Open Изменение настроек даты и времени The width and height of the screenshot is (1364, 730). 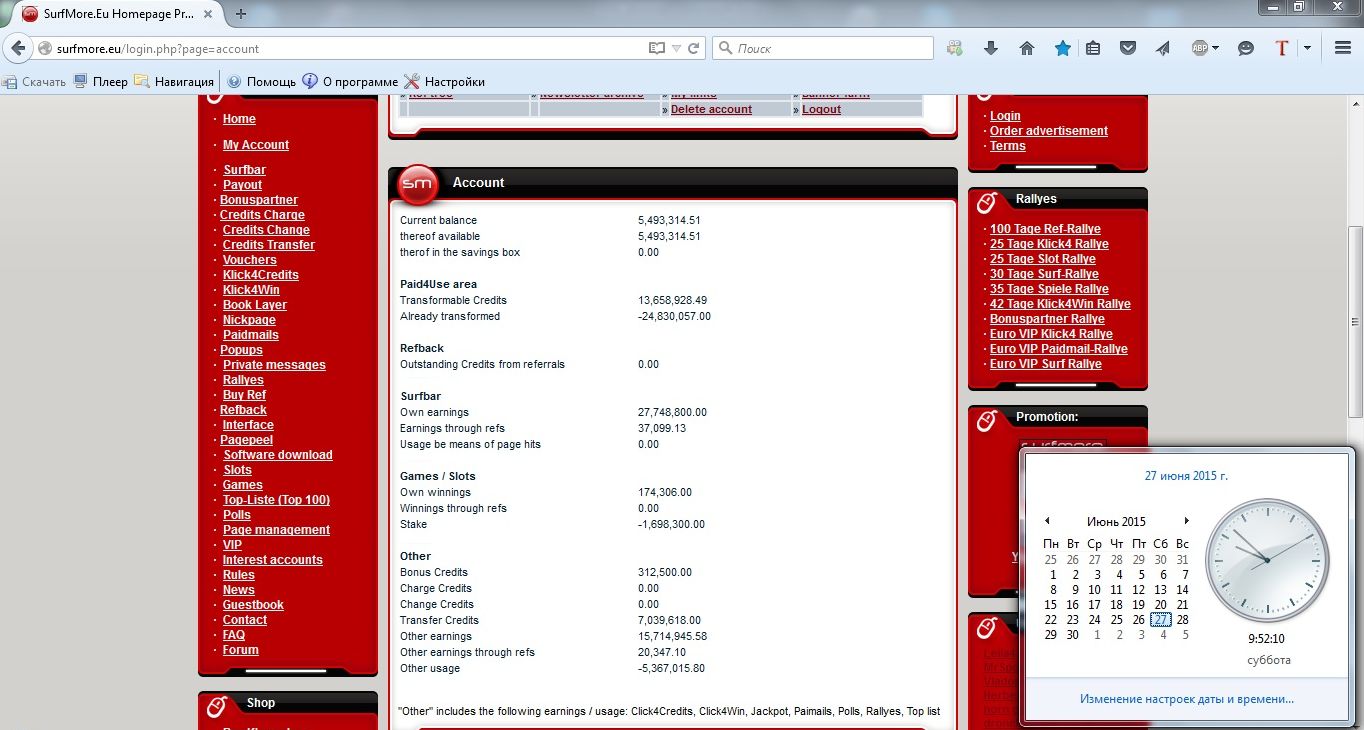(x=1187, y=699)
